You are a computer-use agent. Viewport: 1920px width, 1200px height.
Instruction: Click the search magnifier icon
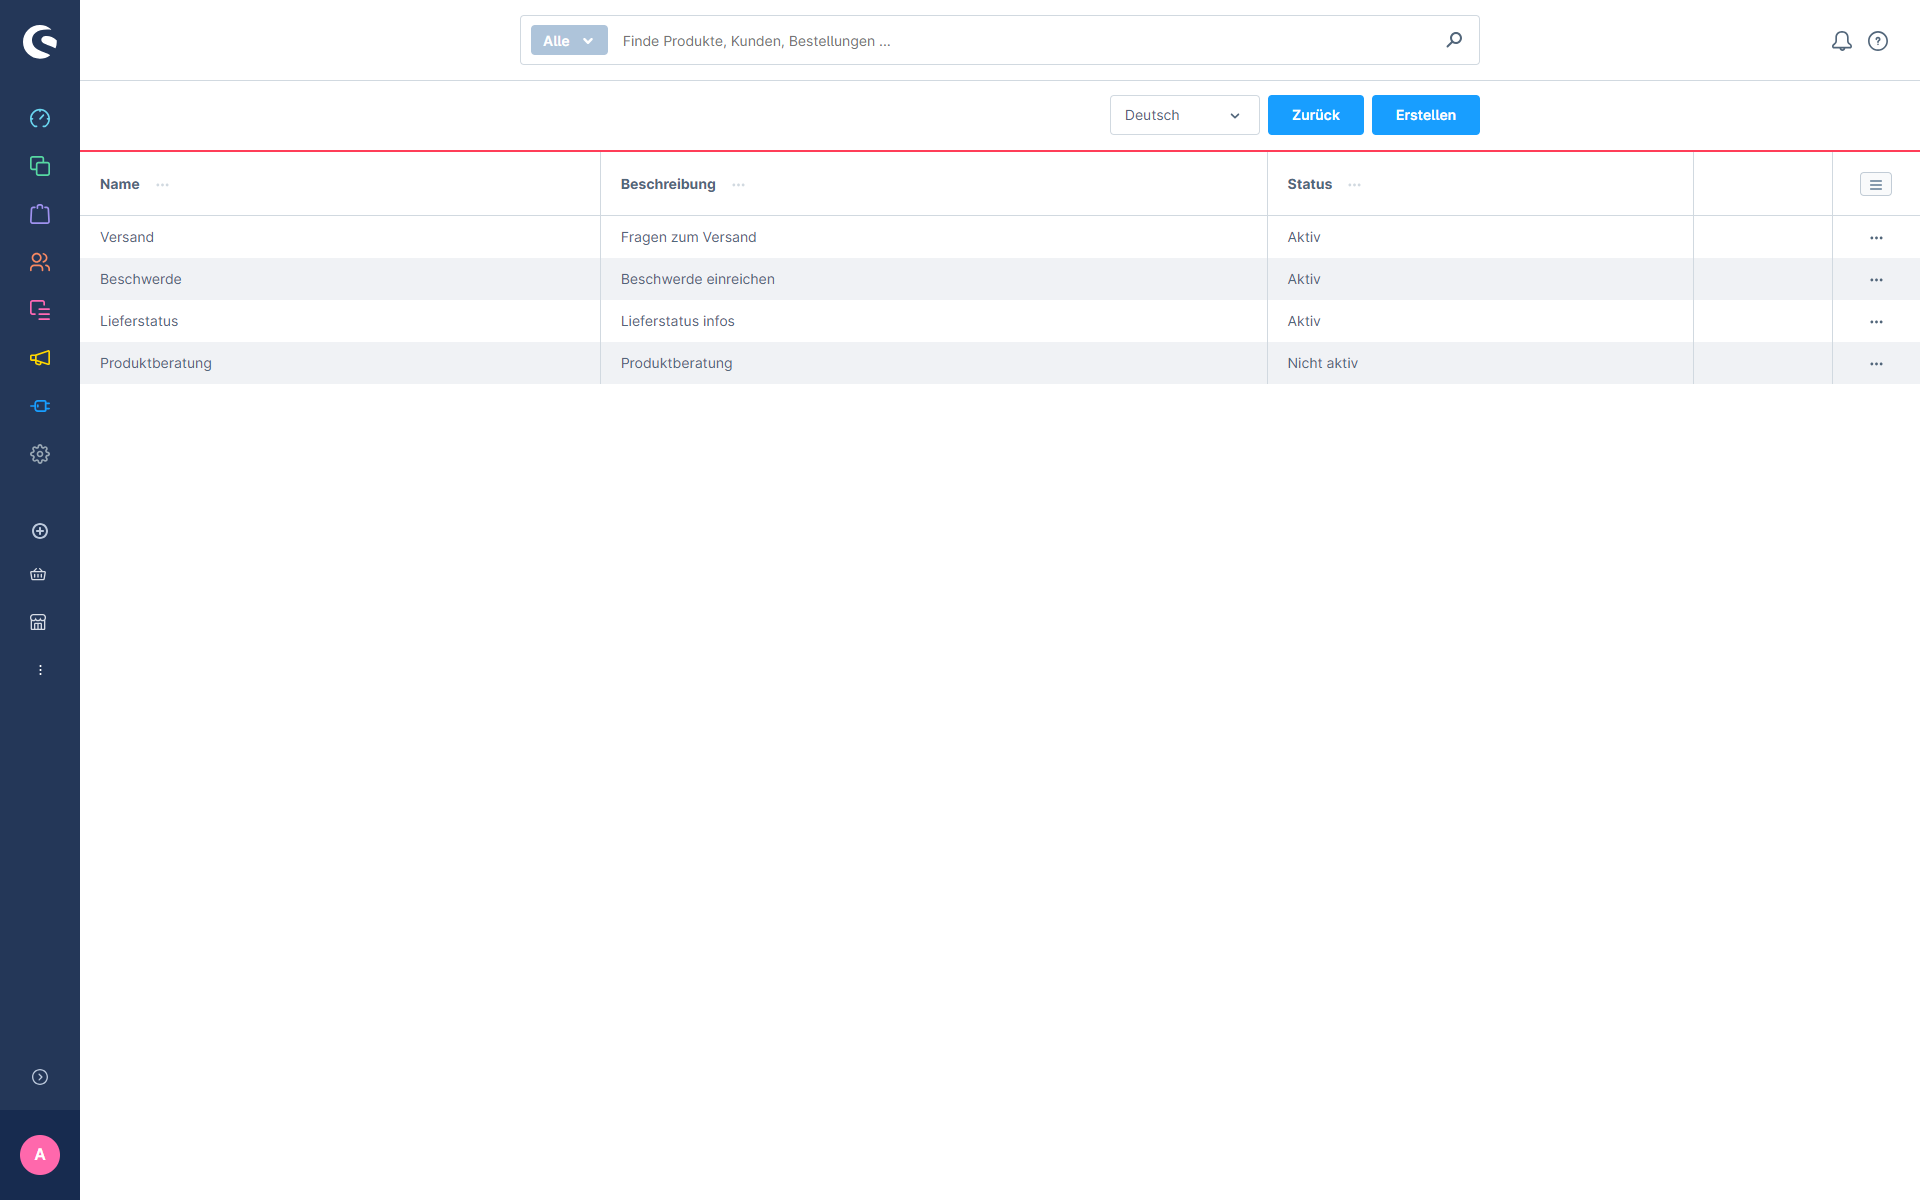(1454, 40)
